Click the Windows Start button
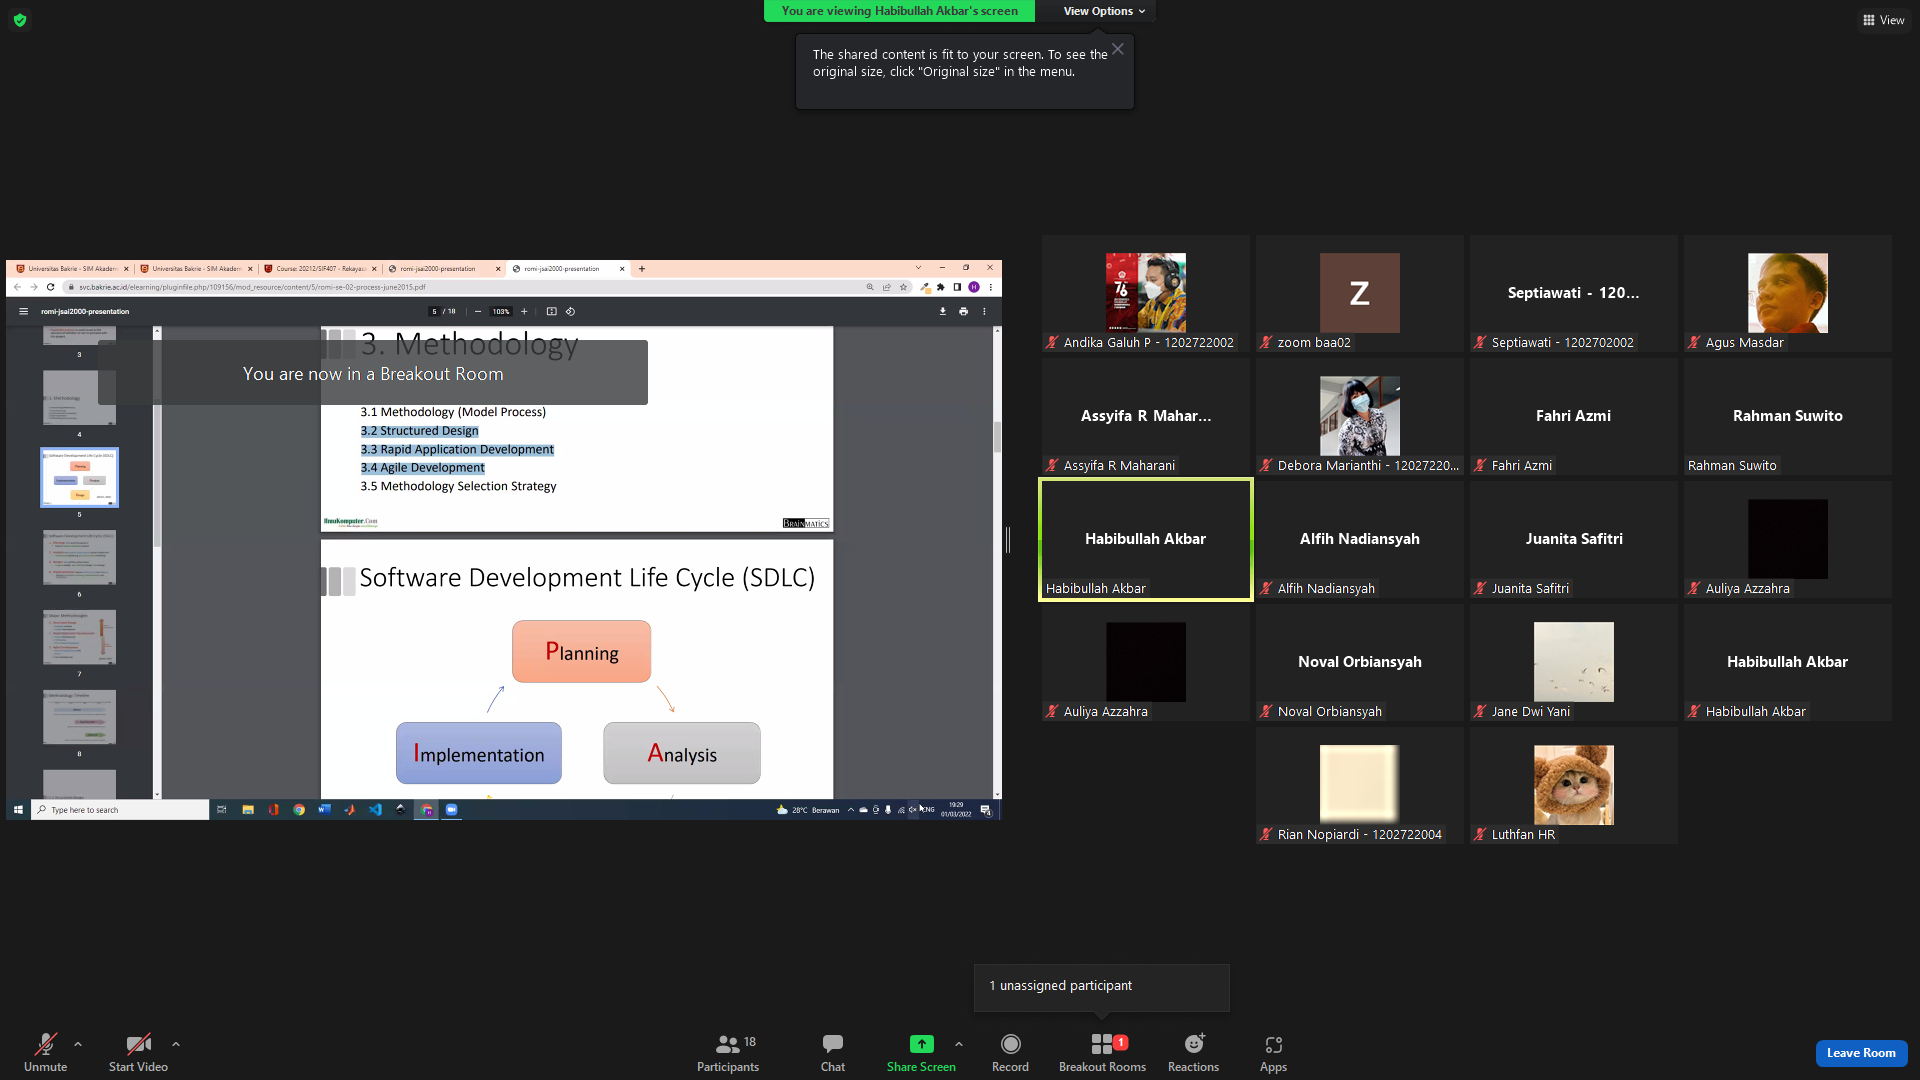The image size is (1920, 1080). pyautogui.click(x=18, y=810)
